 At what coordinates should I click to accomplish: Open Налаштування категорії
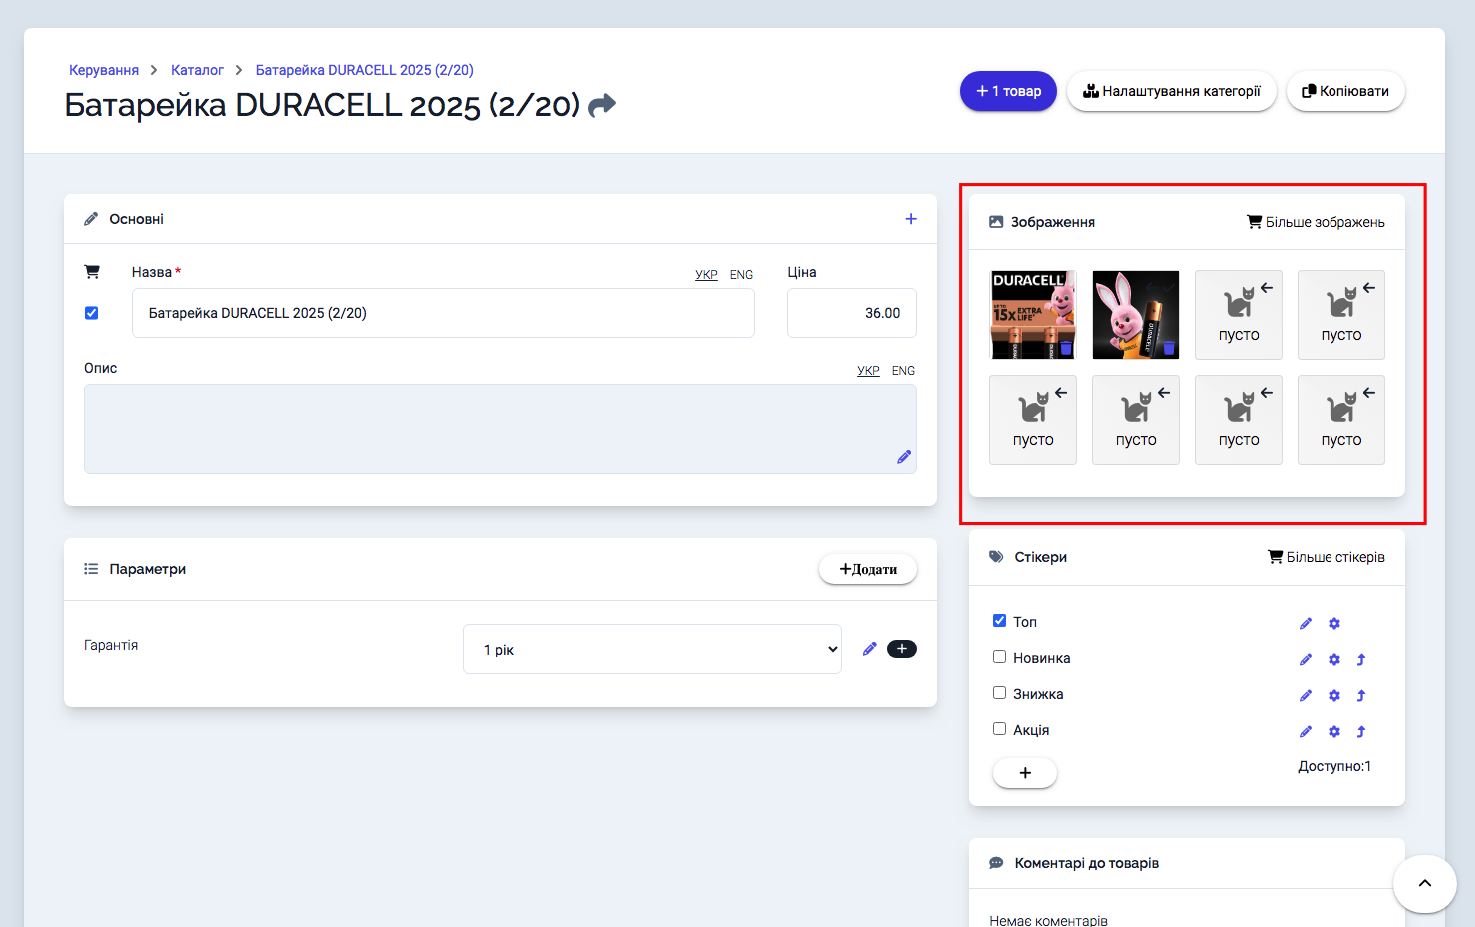pos(1172,91)
